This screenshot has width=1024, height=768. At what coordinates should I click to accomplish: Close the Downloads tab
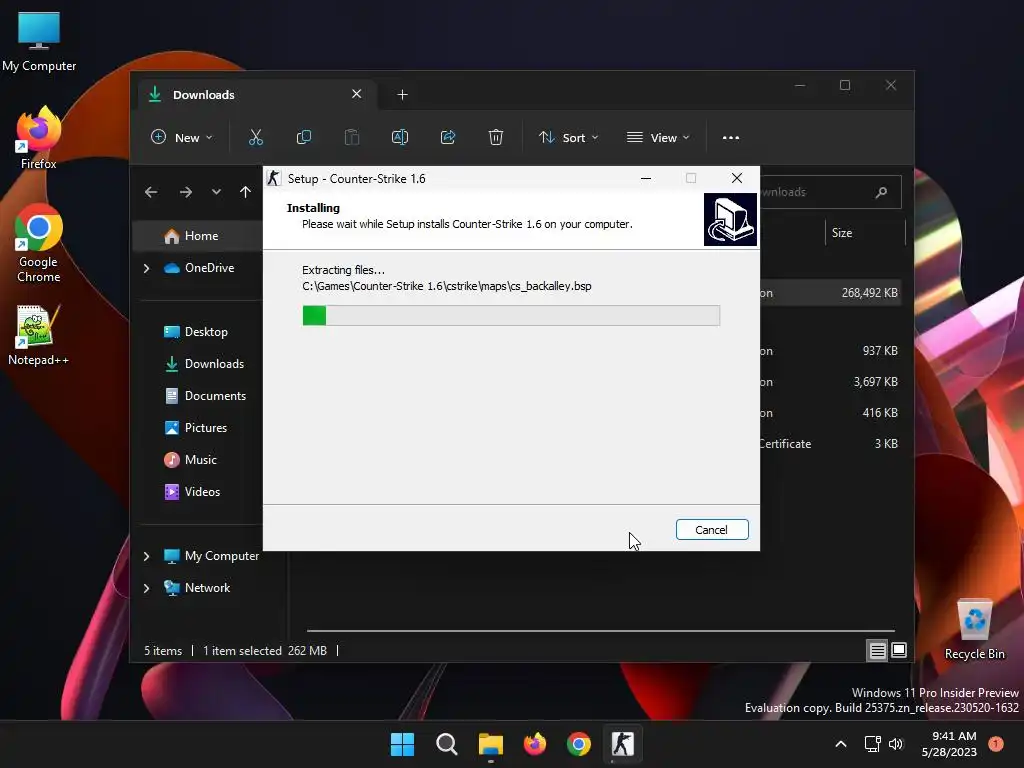357,94
